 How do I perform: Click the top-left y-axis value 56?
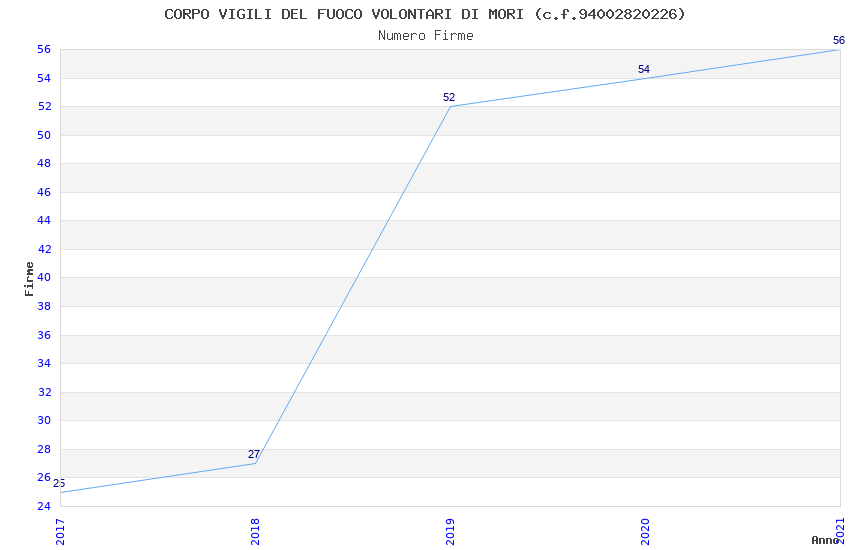point(44,50)
